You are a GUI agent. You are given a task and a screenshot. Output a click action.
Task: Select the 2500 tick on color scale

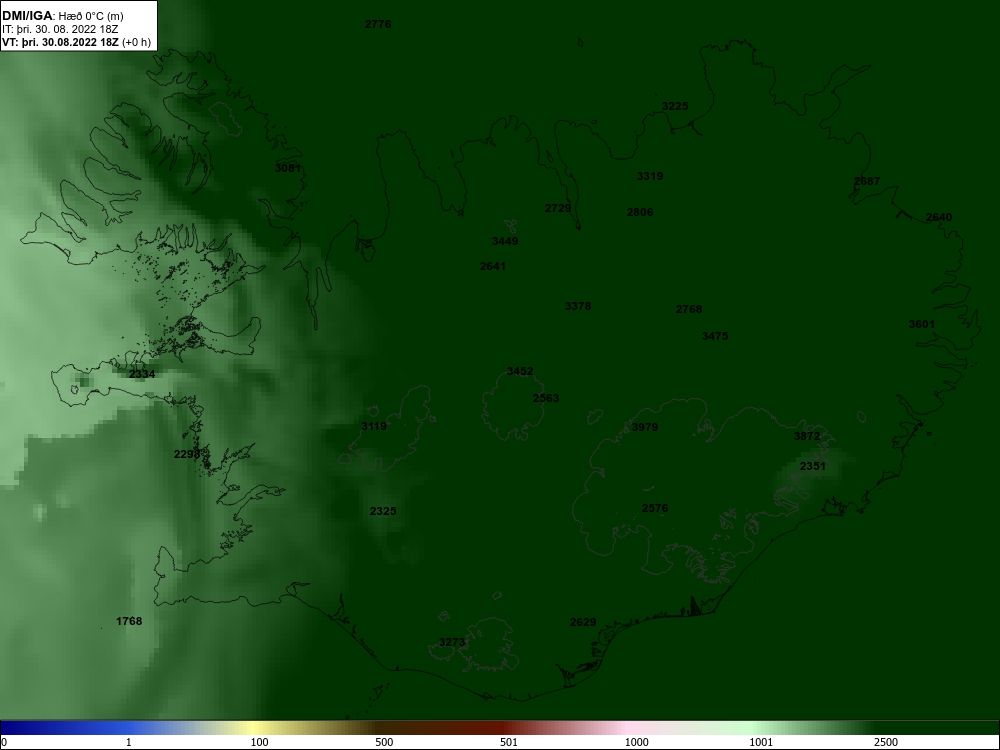pos(886,742)
